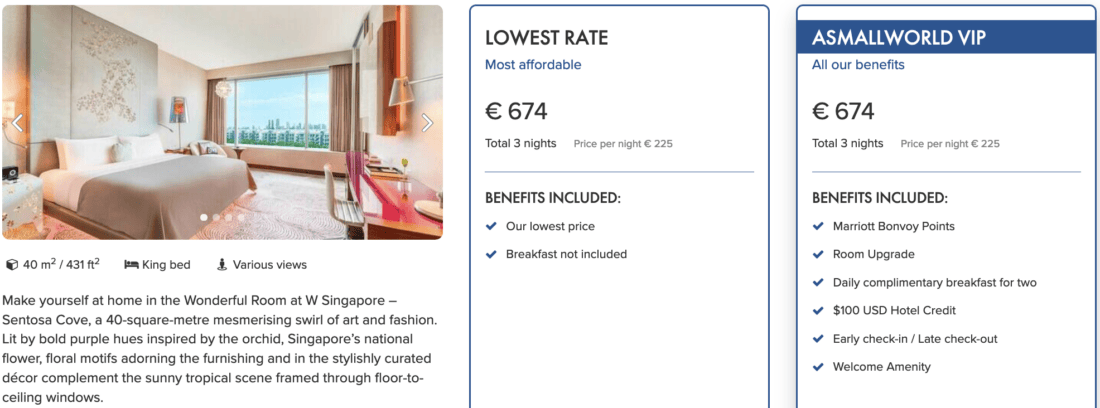The width and height of the screenshot is (1100, 408).
Task: Click the room size cube icon
Action: [12, 265]
